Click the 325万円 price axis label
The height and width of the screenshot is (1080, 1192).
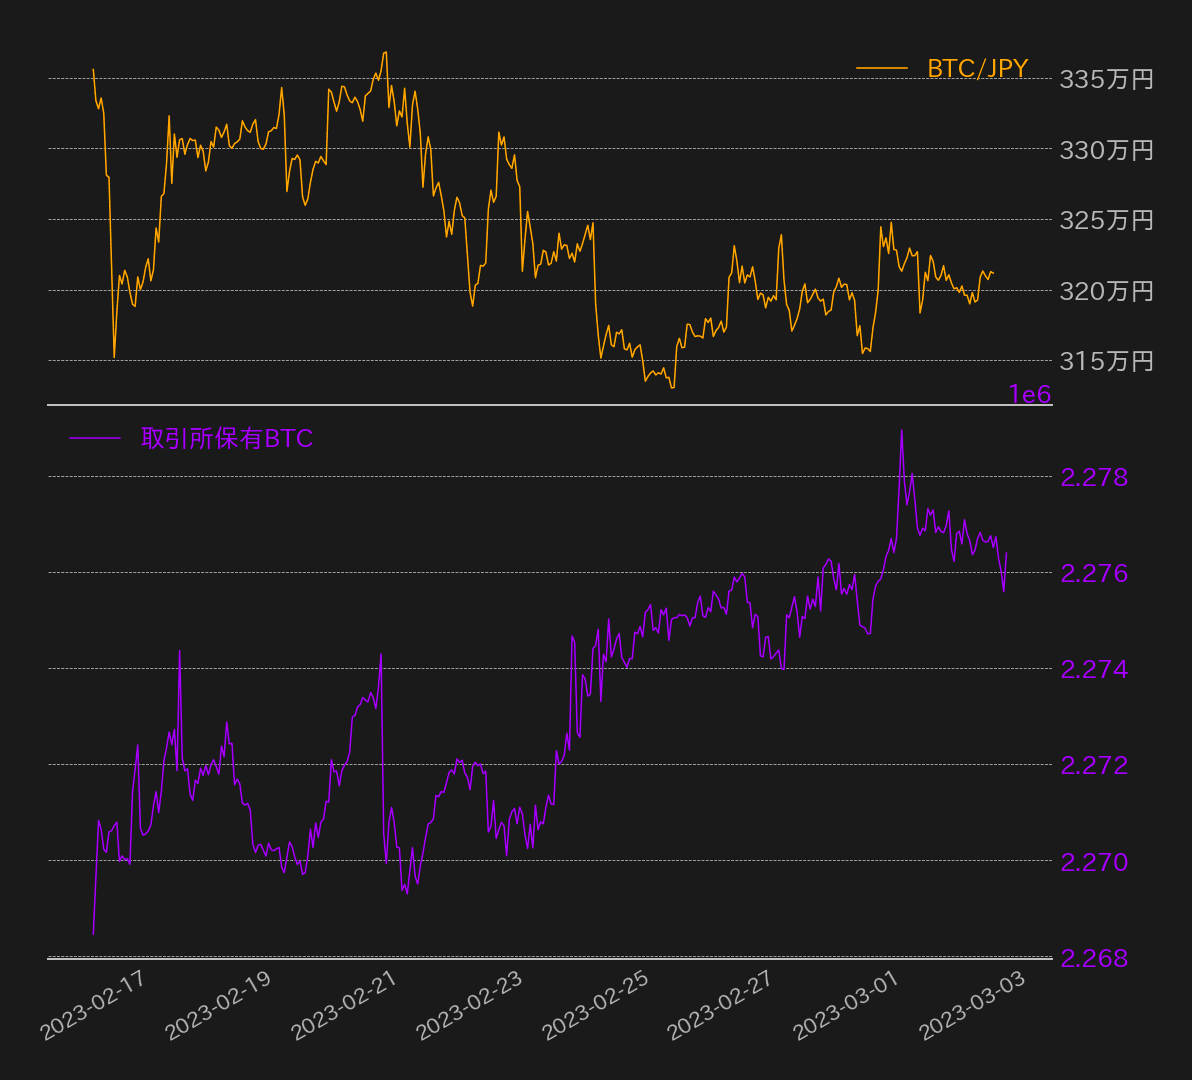click(1106, 220)
